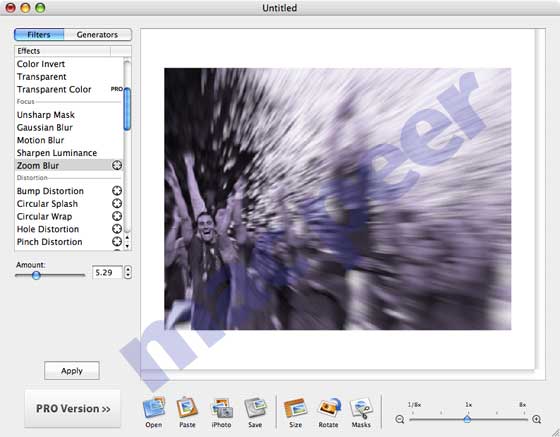Select the Sharpen Luminance filter

[69, 153]
